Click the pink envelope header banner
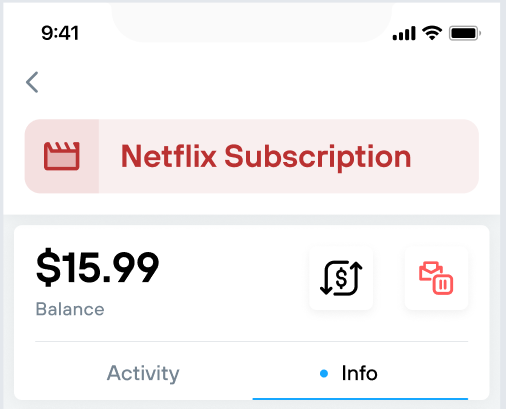Screen dimensions: 506x409 tap(252, 156)
